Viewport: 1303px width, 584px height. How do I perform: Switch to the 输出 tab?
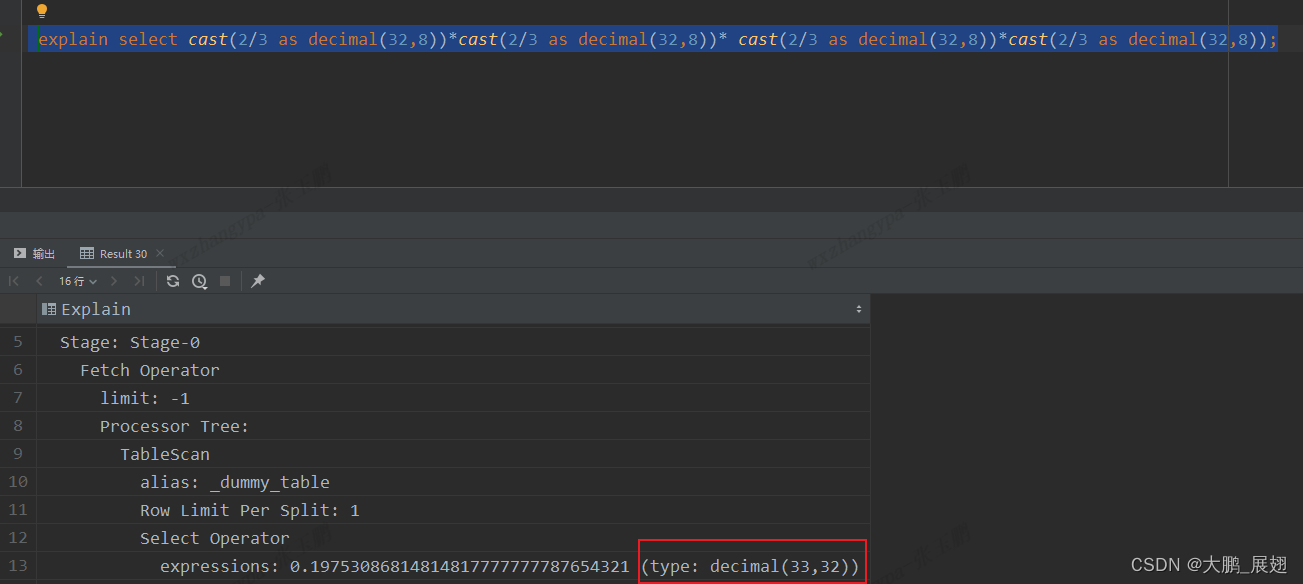42,253
